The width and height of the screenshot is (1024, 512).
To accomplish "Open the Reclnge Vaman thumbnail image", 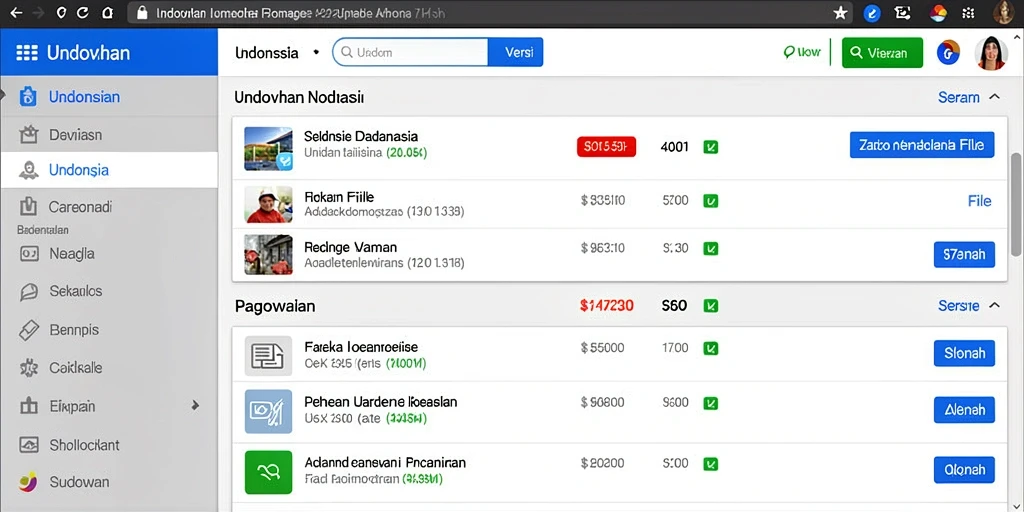I will coord(268,255).
